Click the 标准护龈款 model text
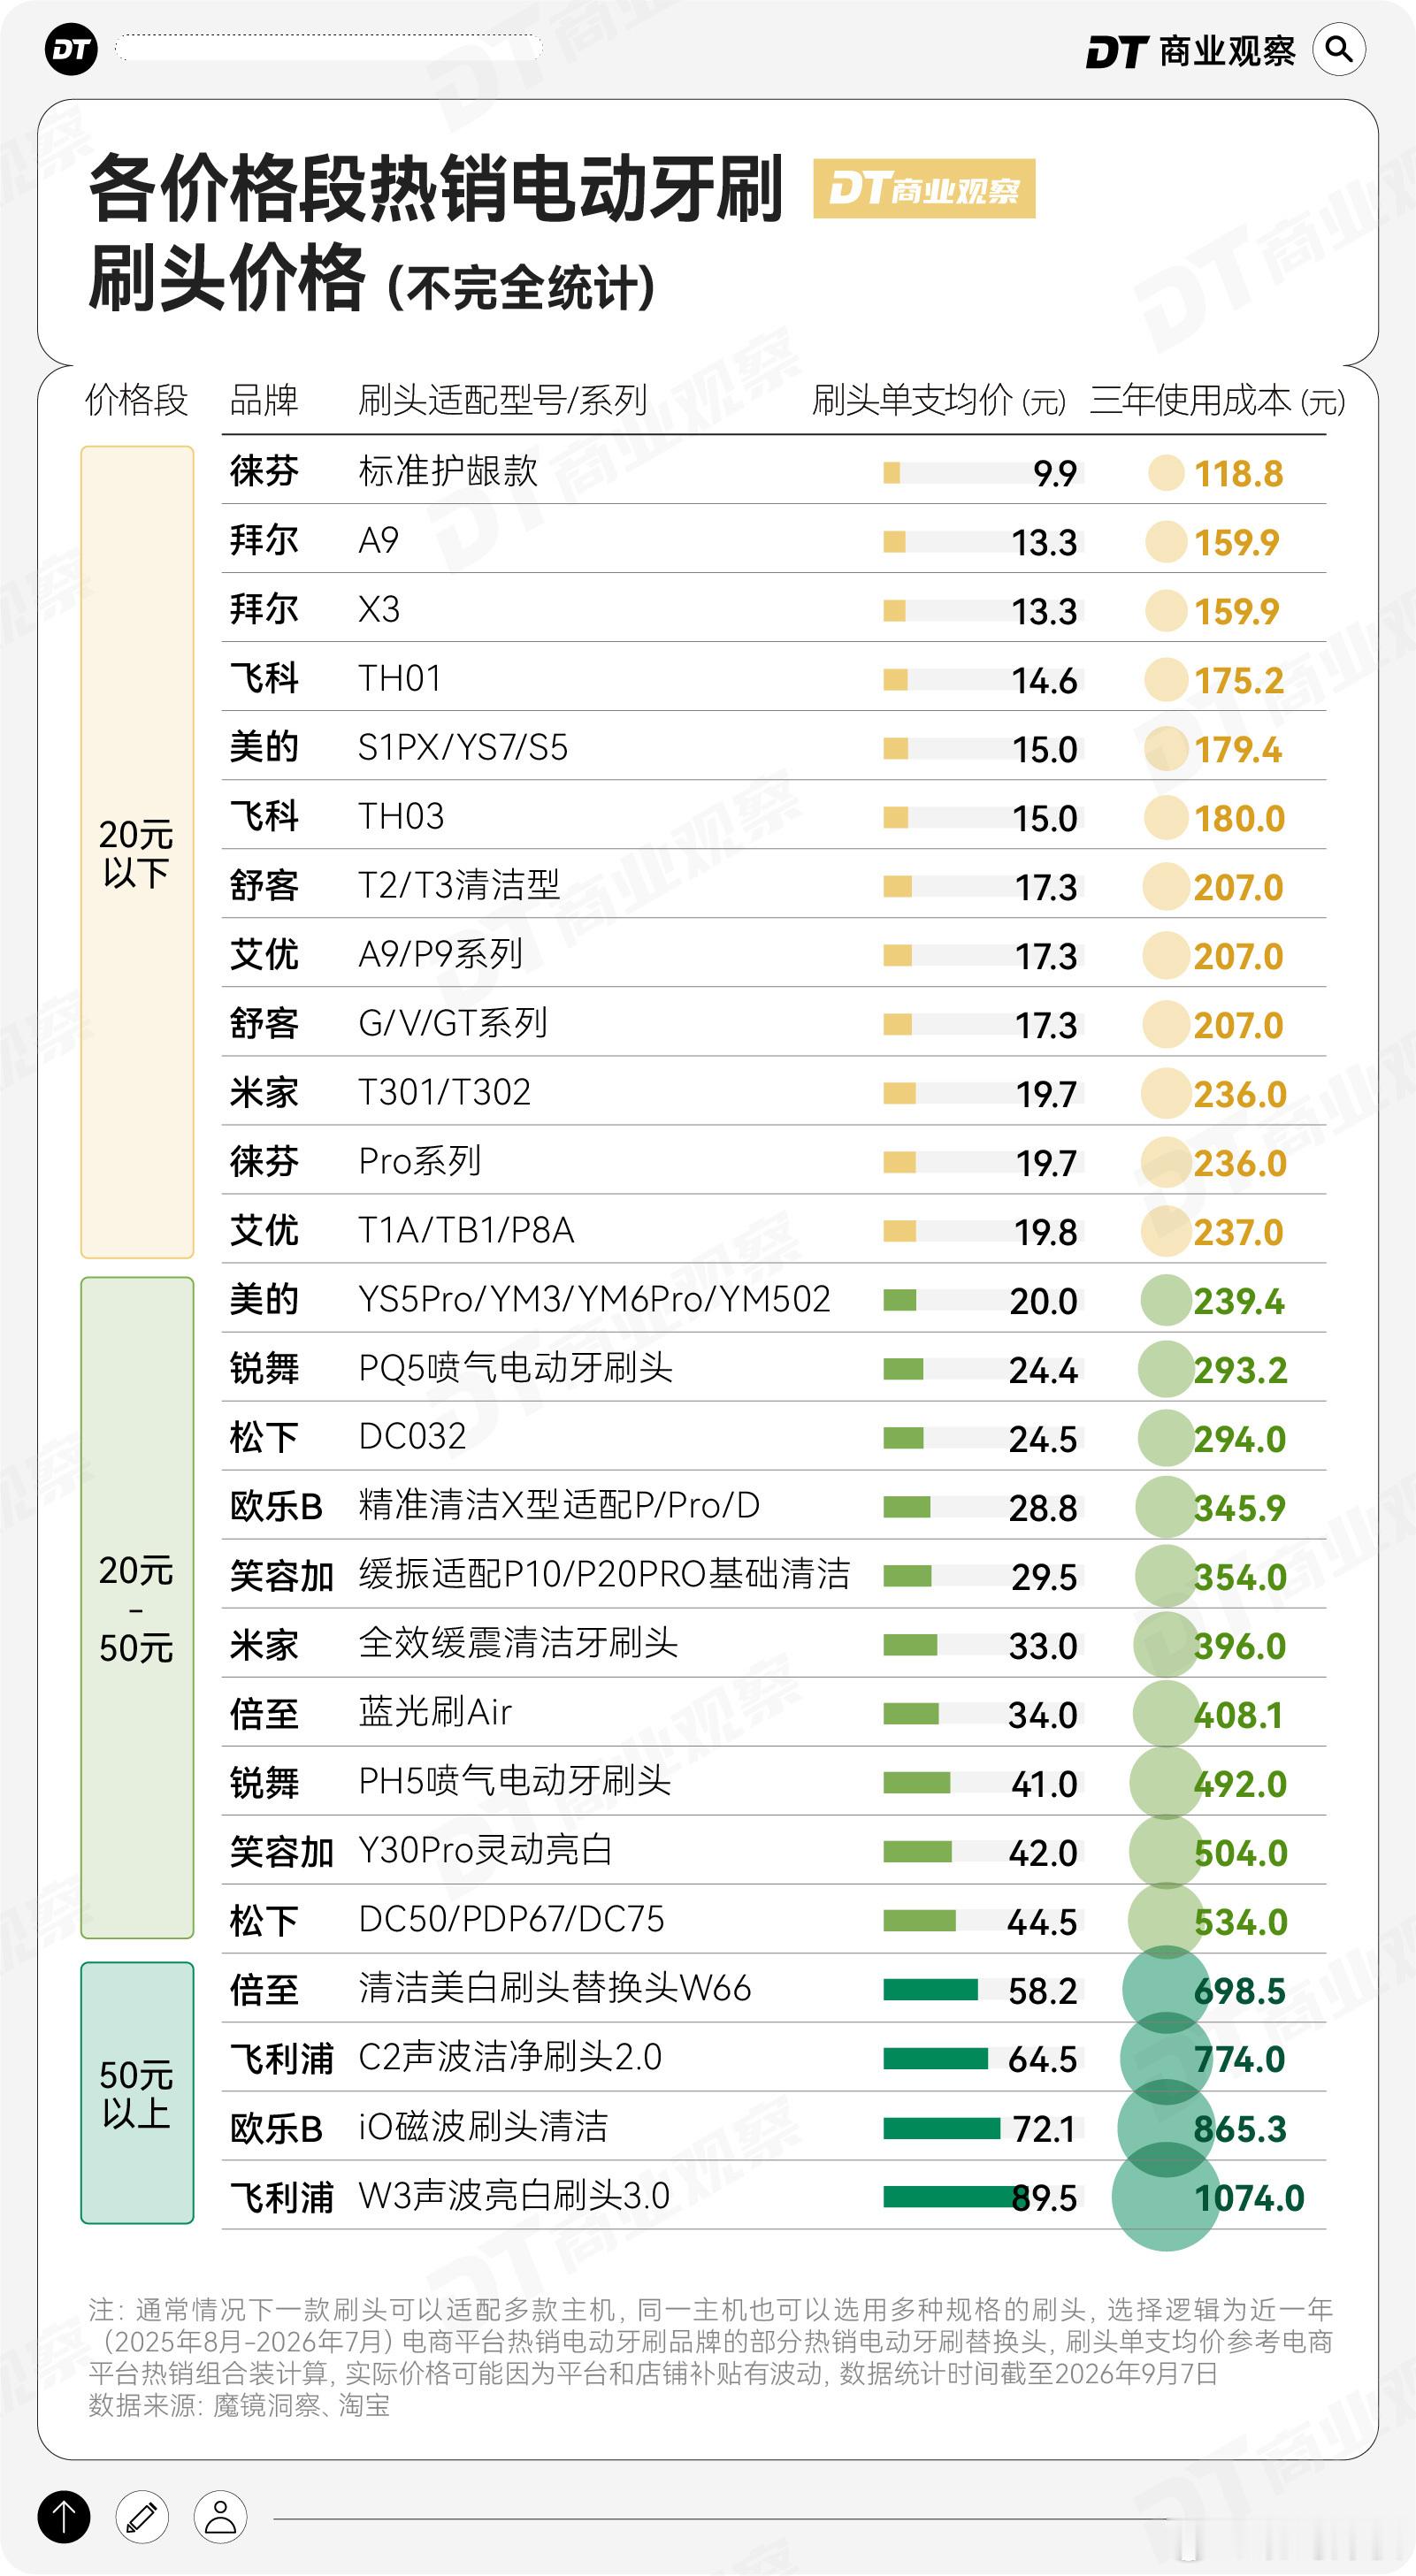This screenshot has height=2576, width=1416. click(448, 471)
